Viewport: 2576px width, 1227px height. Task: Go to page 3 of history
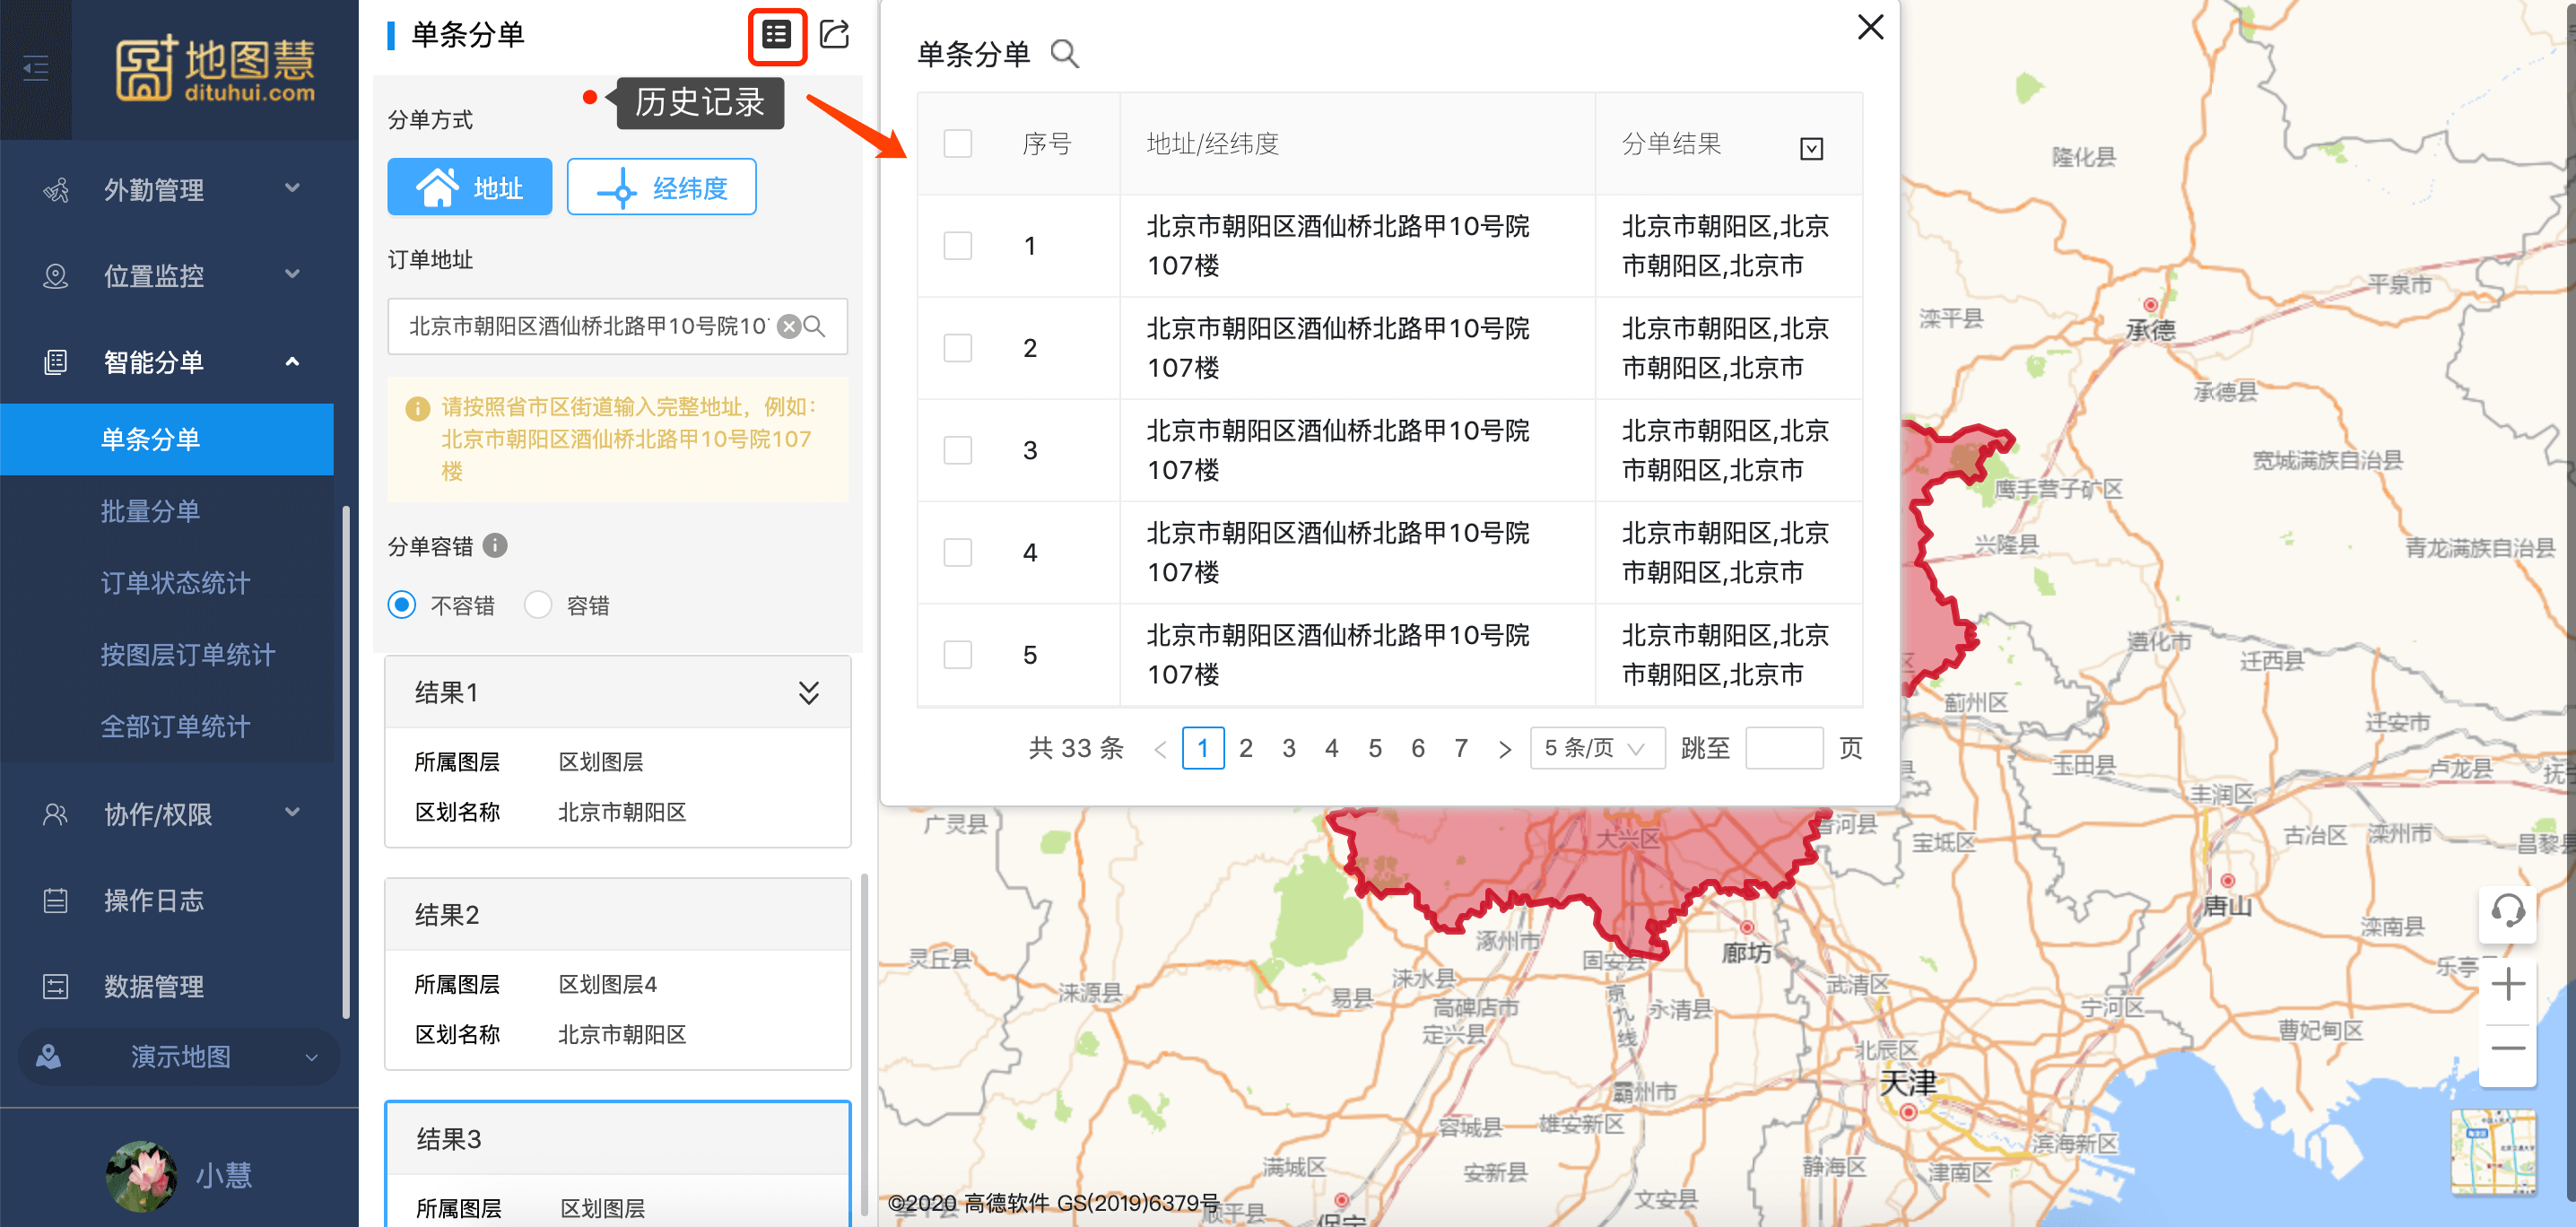(1289, 748)
